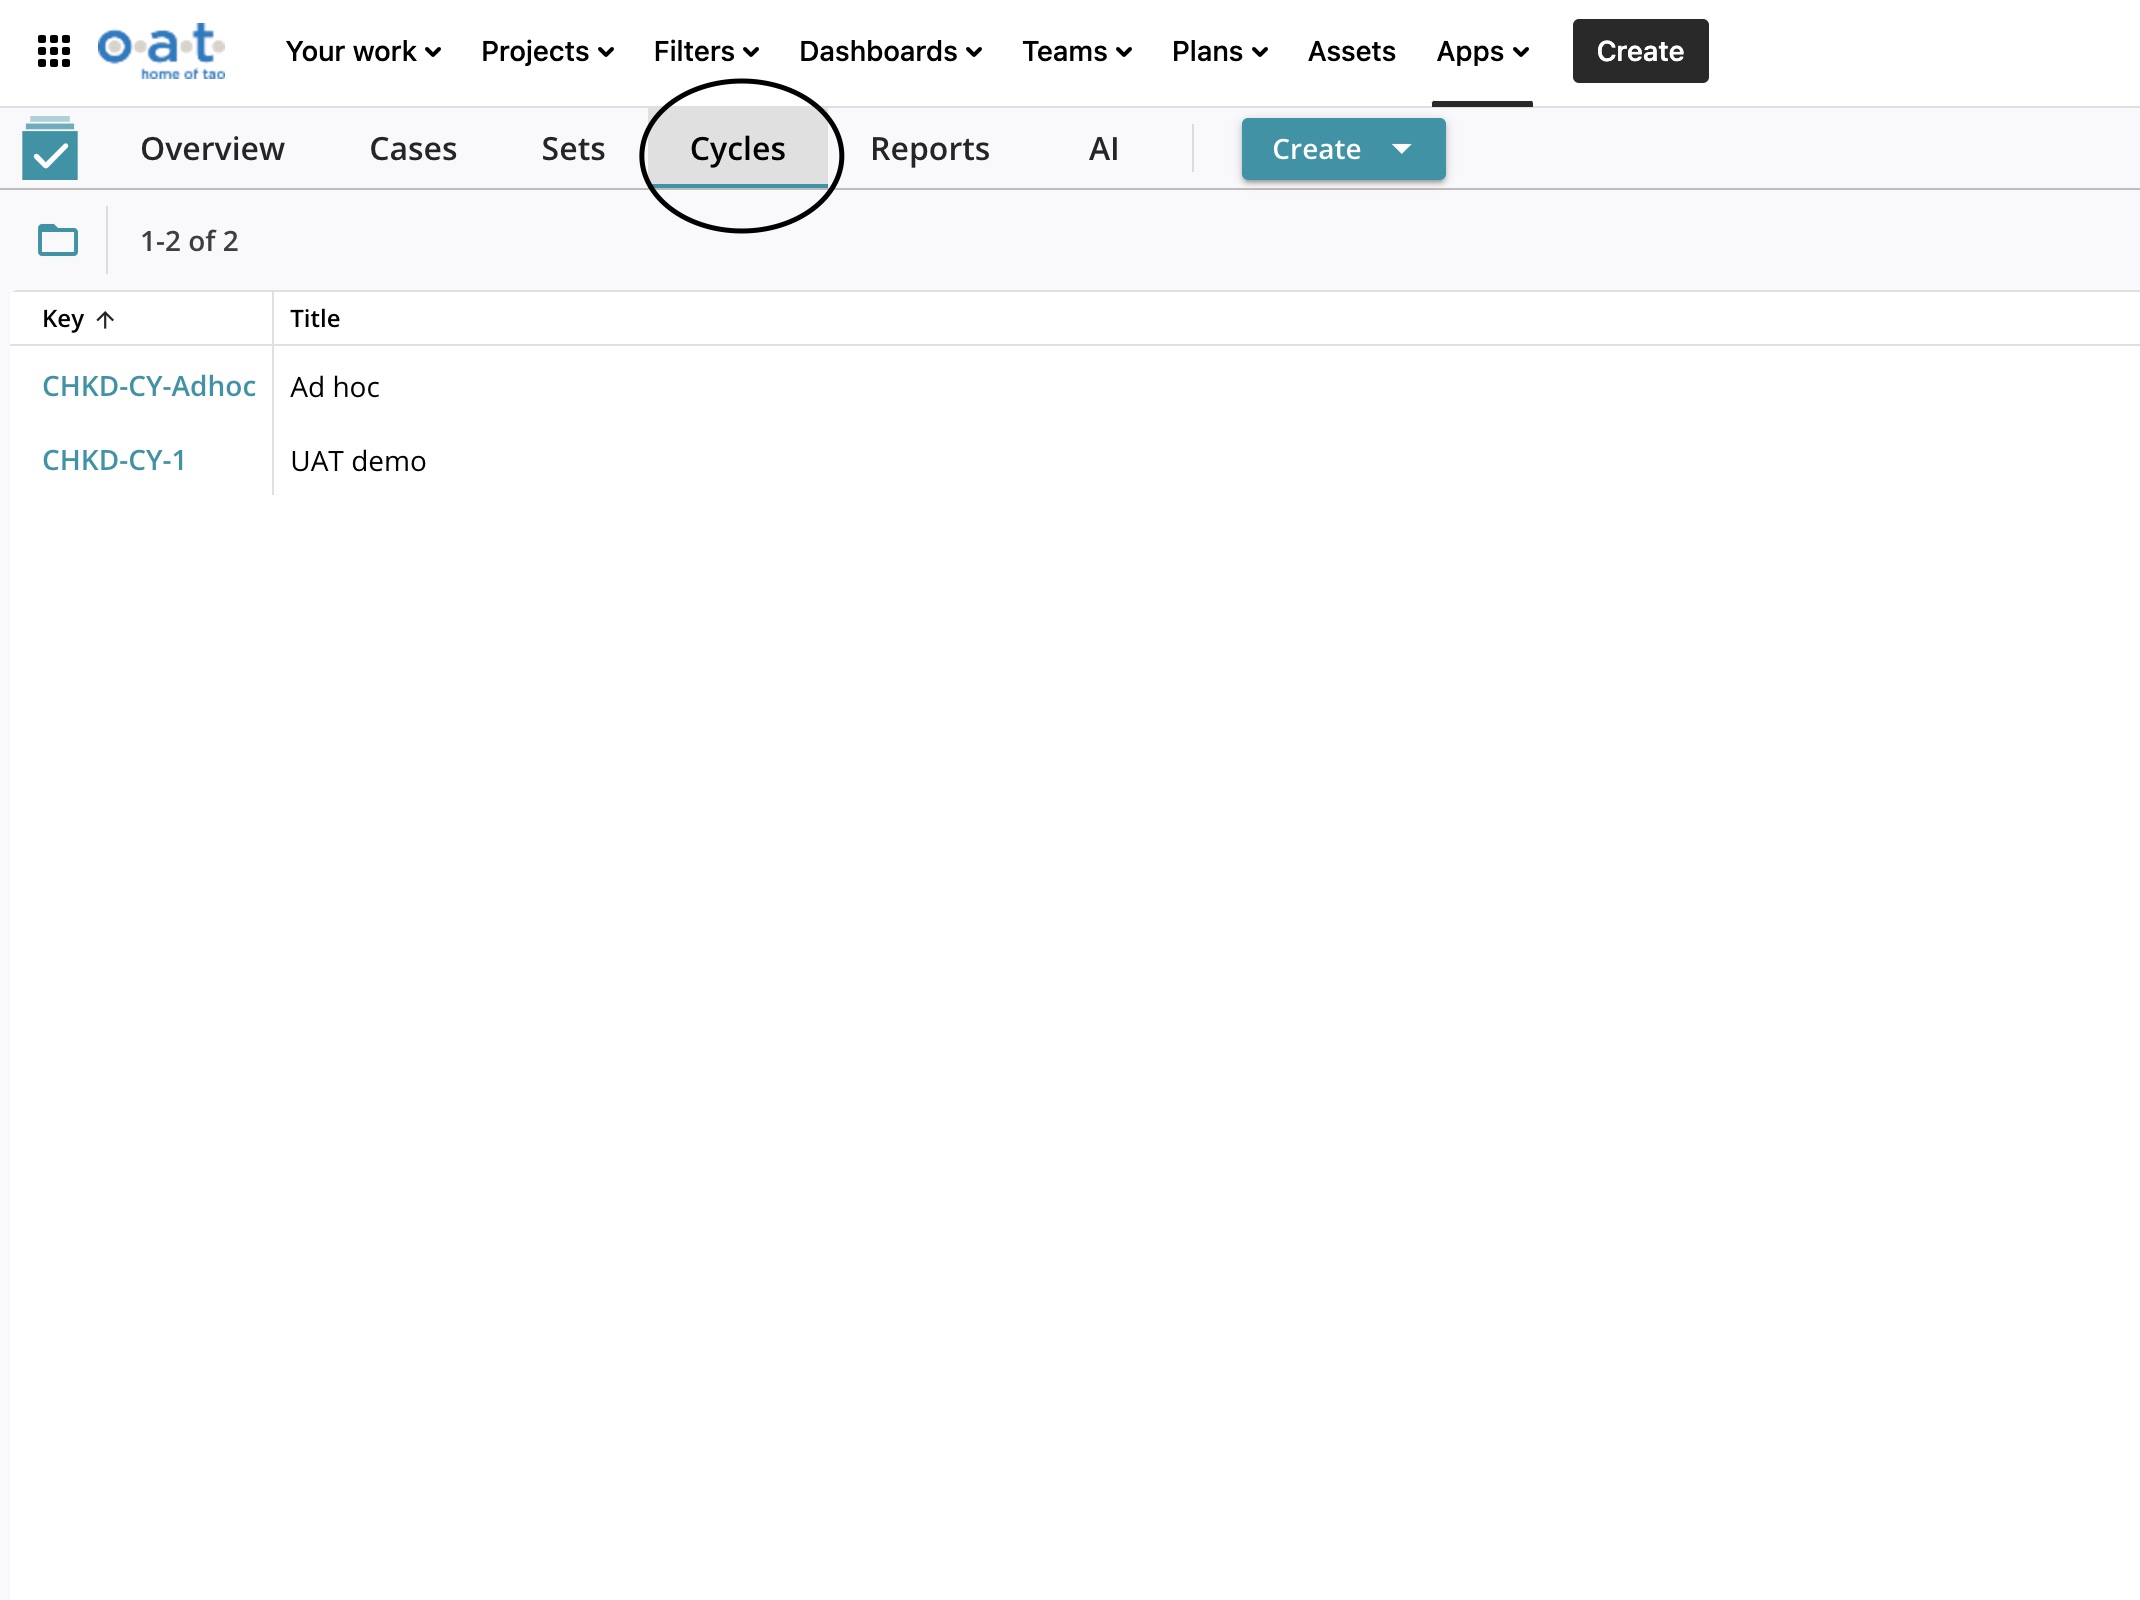Open the CHKD-CY-1 cycle link
This screenshot has width=2140, height=1600.
[114, 460]
